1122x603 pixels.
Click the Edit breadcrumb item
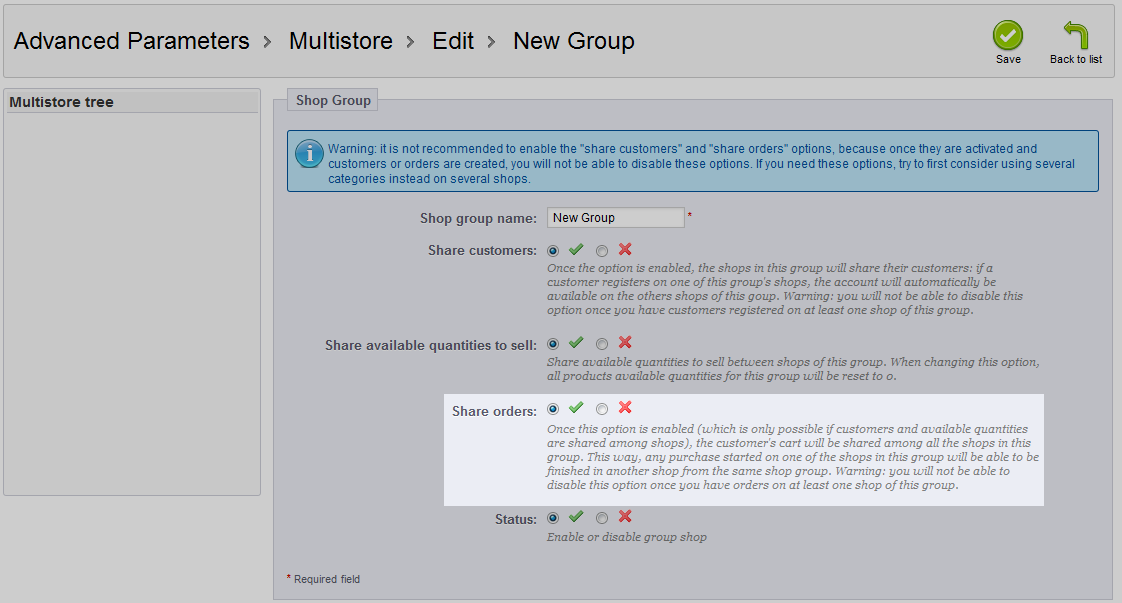click(453, 41)
